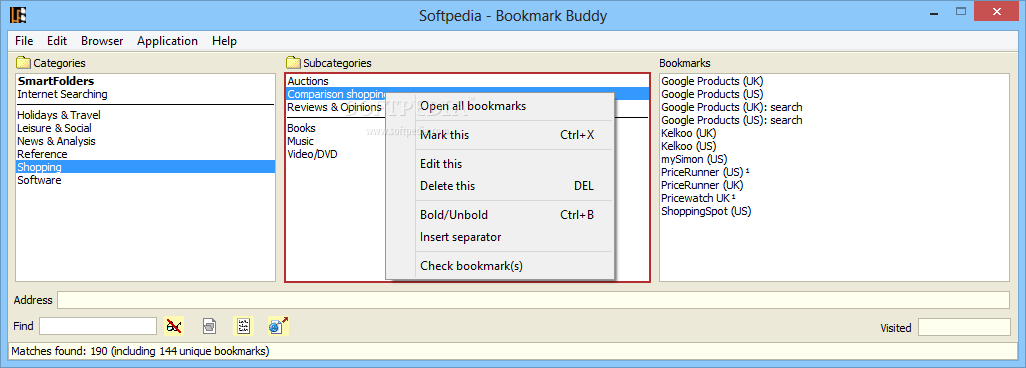Click the crossed-out glasses icon
The image size is (1026, 368).
click(x=174, y=325)
